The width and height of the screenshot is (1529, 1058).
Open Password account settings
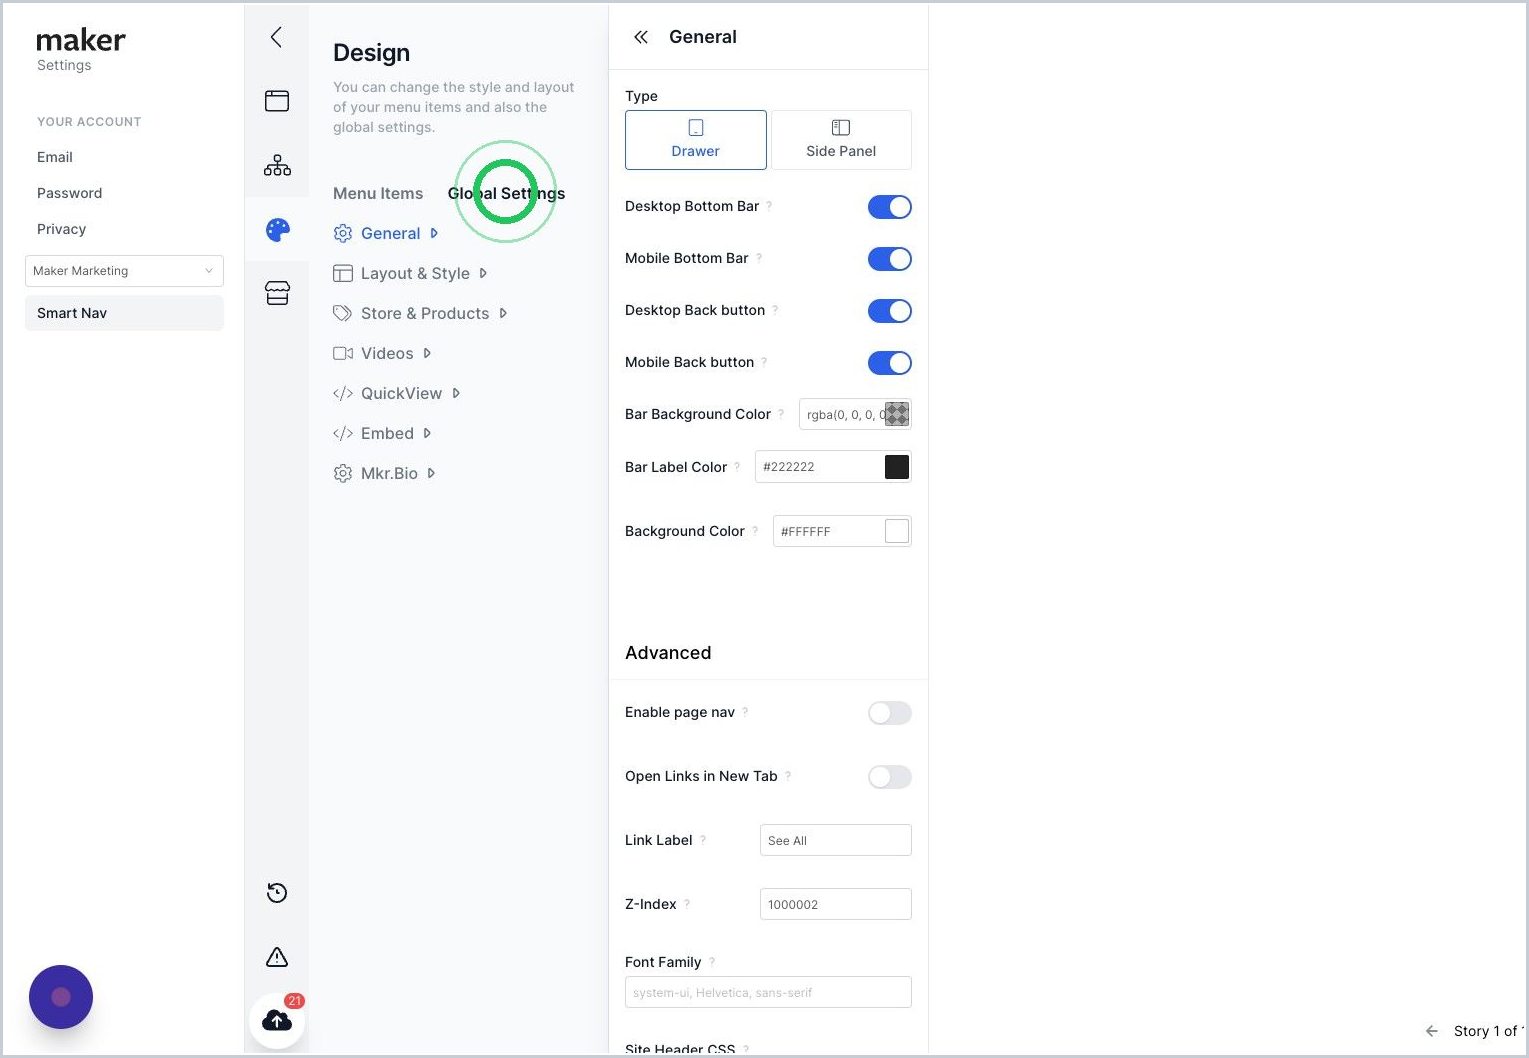(x=69, y=193)
